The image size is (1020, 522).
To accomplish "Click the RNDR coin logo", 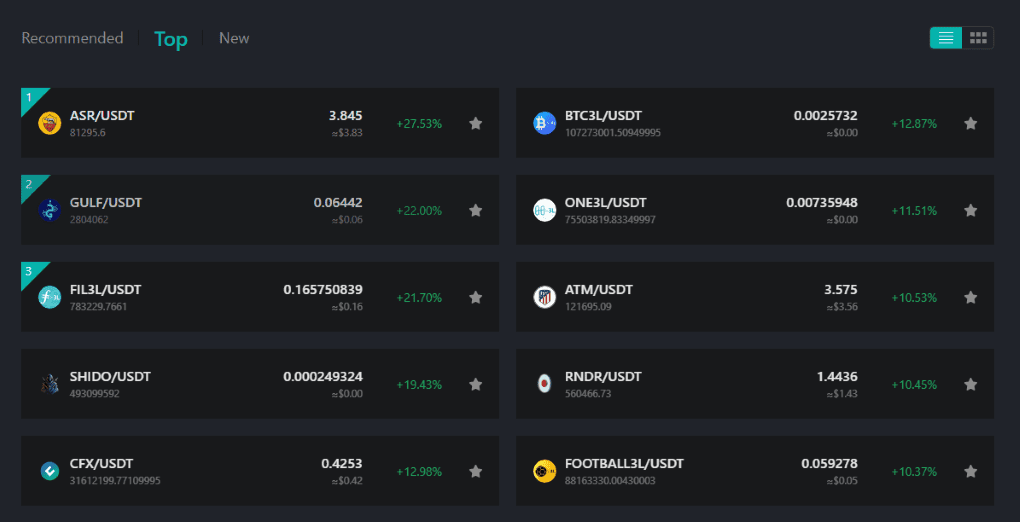I will (x=544, y=384).
